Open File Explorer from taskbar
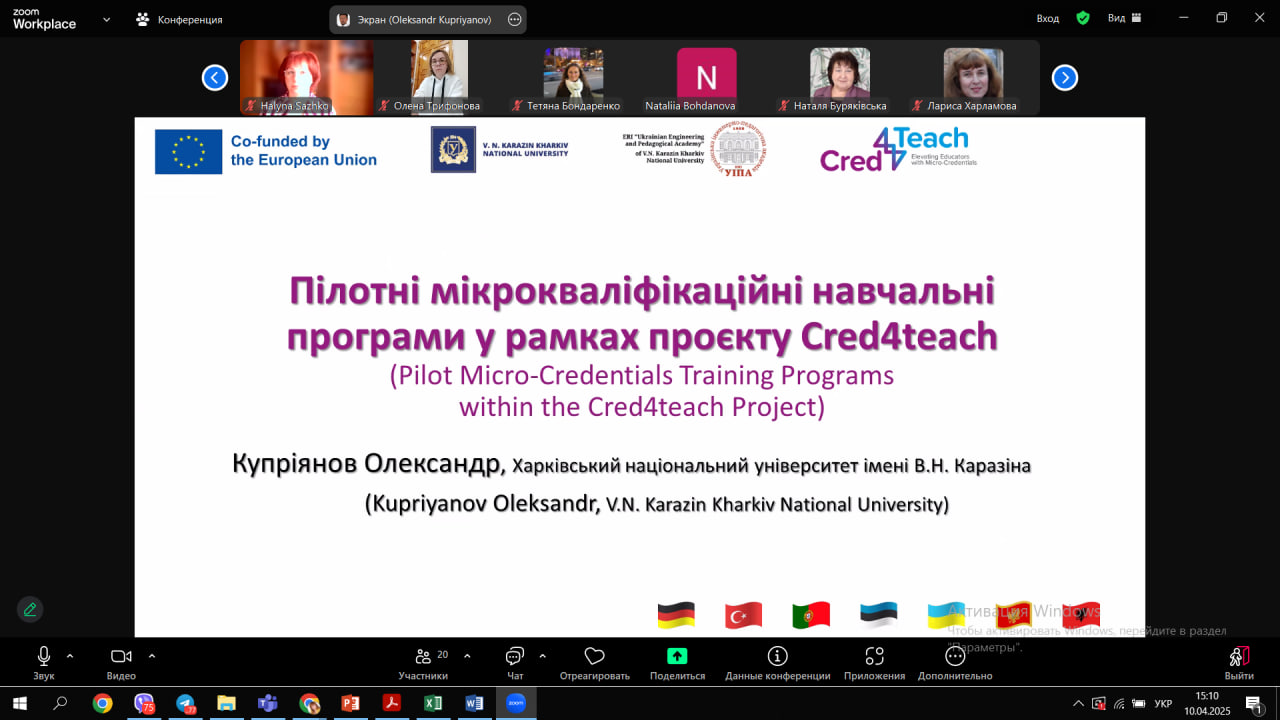The image size is (1280, 720). tap(226, 703)
